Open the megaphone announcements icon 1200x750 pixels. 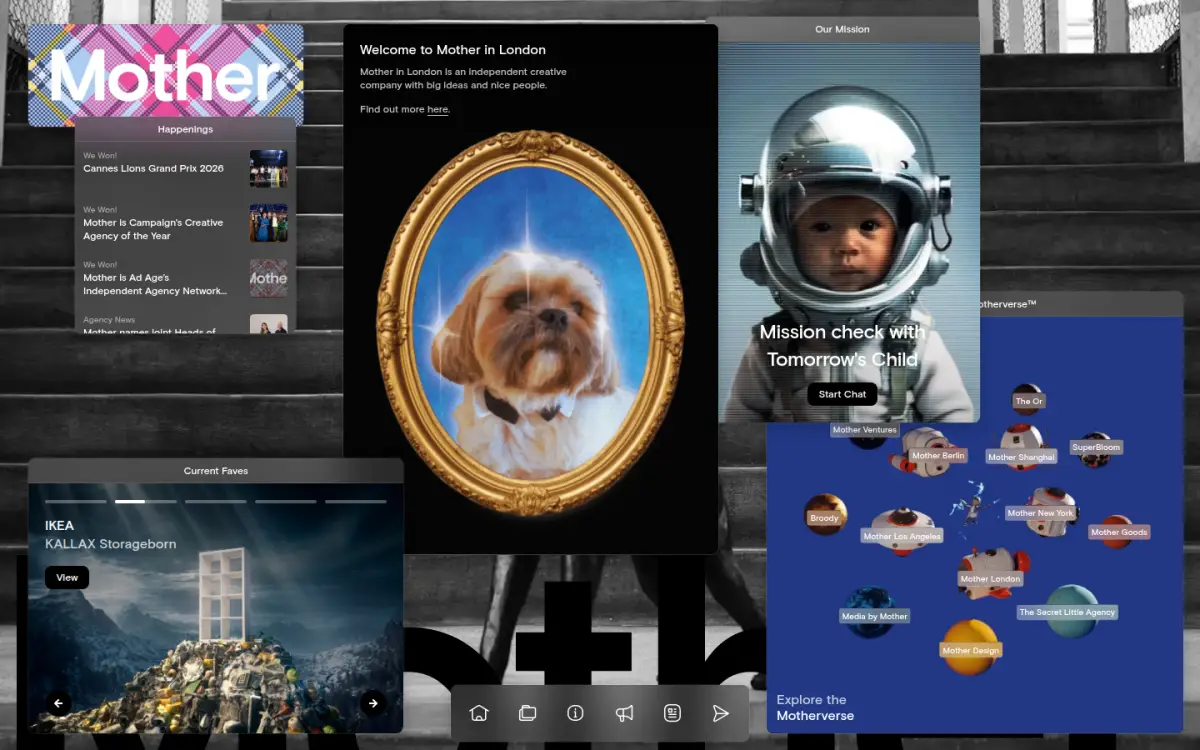click(x=624, y=713)
